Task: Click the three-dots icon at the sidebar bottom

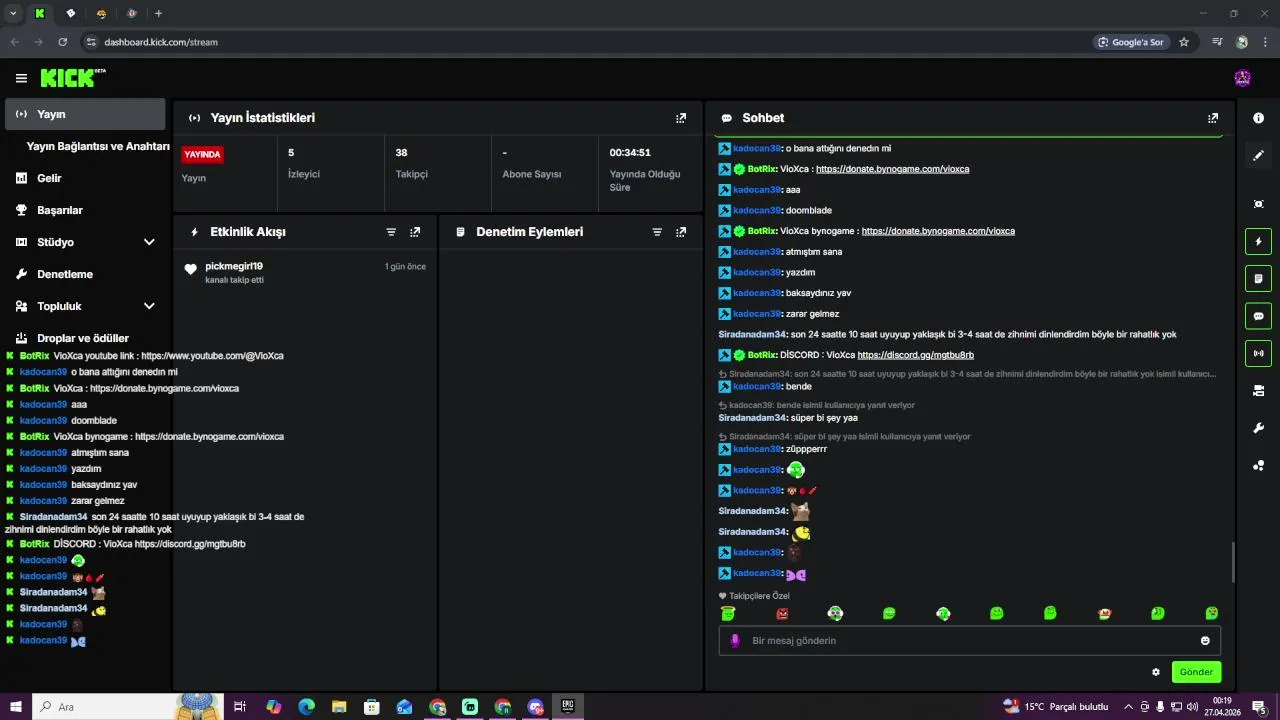Action: pyautogui.click(x=1258, y=465)
